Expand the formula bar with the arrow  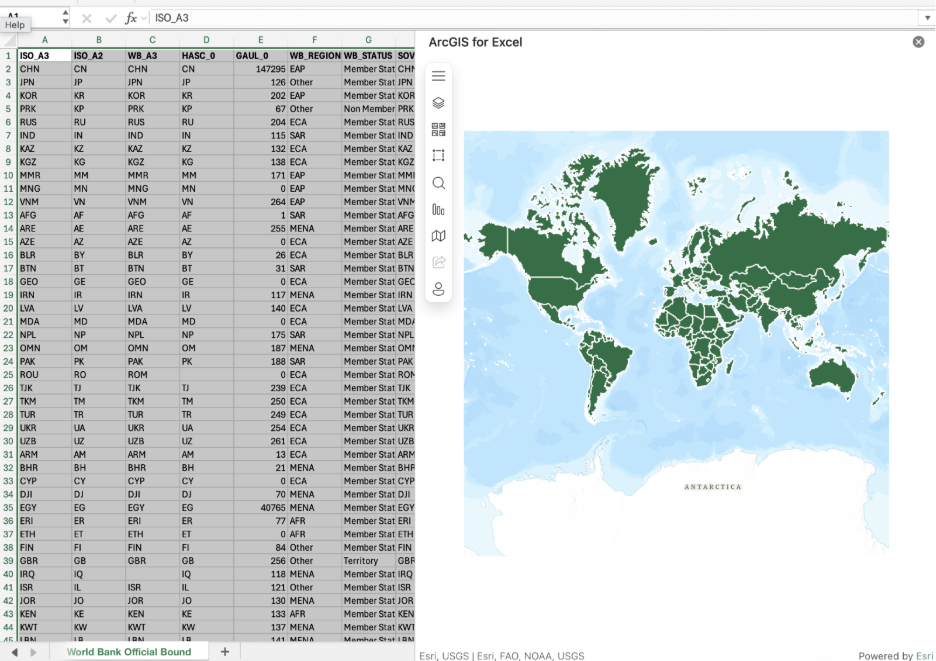click(x=927, y=18)
